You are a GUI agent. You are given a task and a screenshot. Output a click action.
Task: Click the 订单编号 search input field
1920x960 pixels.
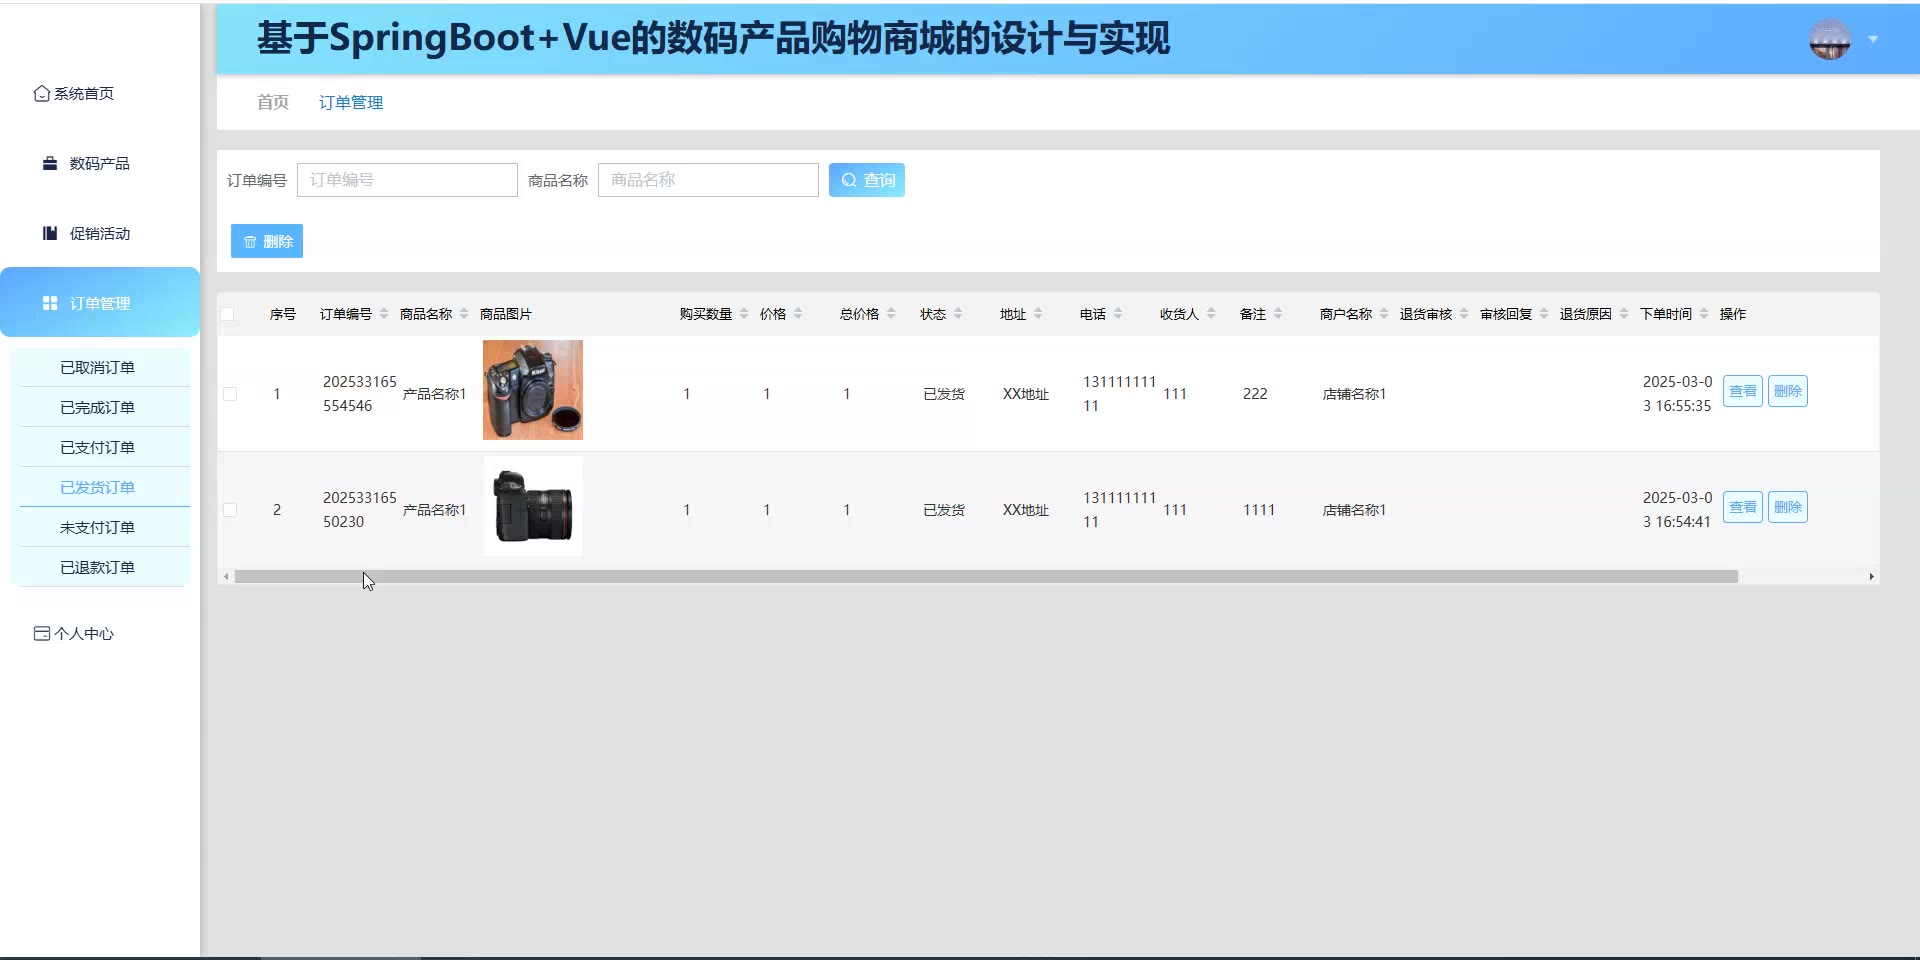tap(407, 180)
